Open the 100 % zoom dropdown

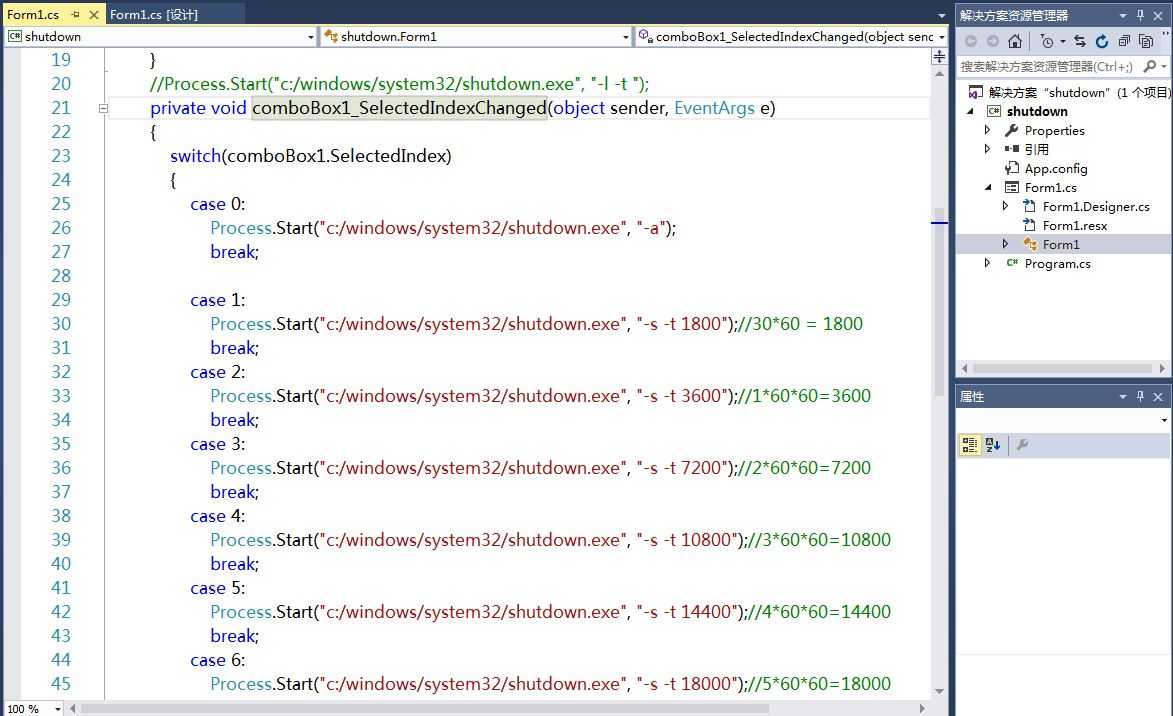tap(58, 709)
